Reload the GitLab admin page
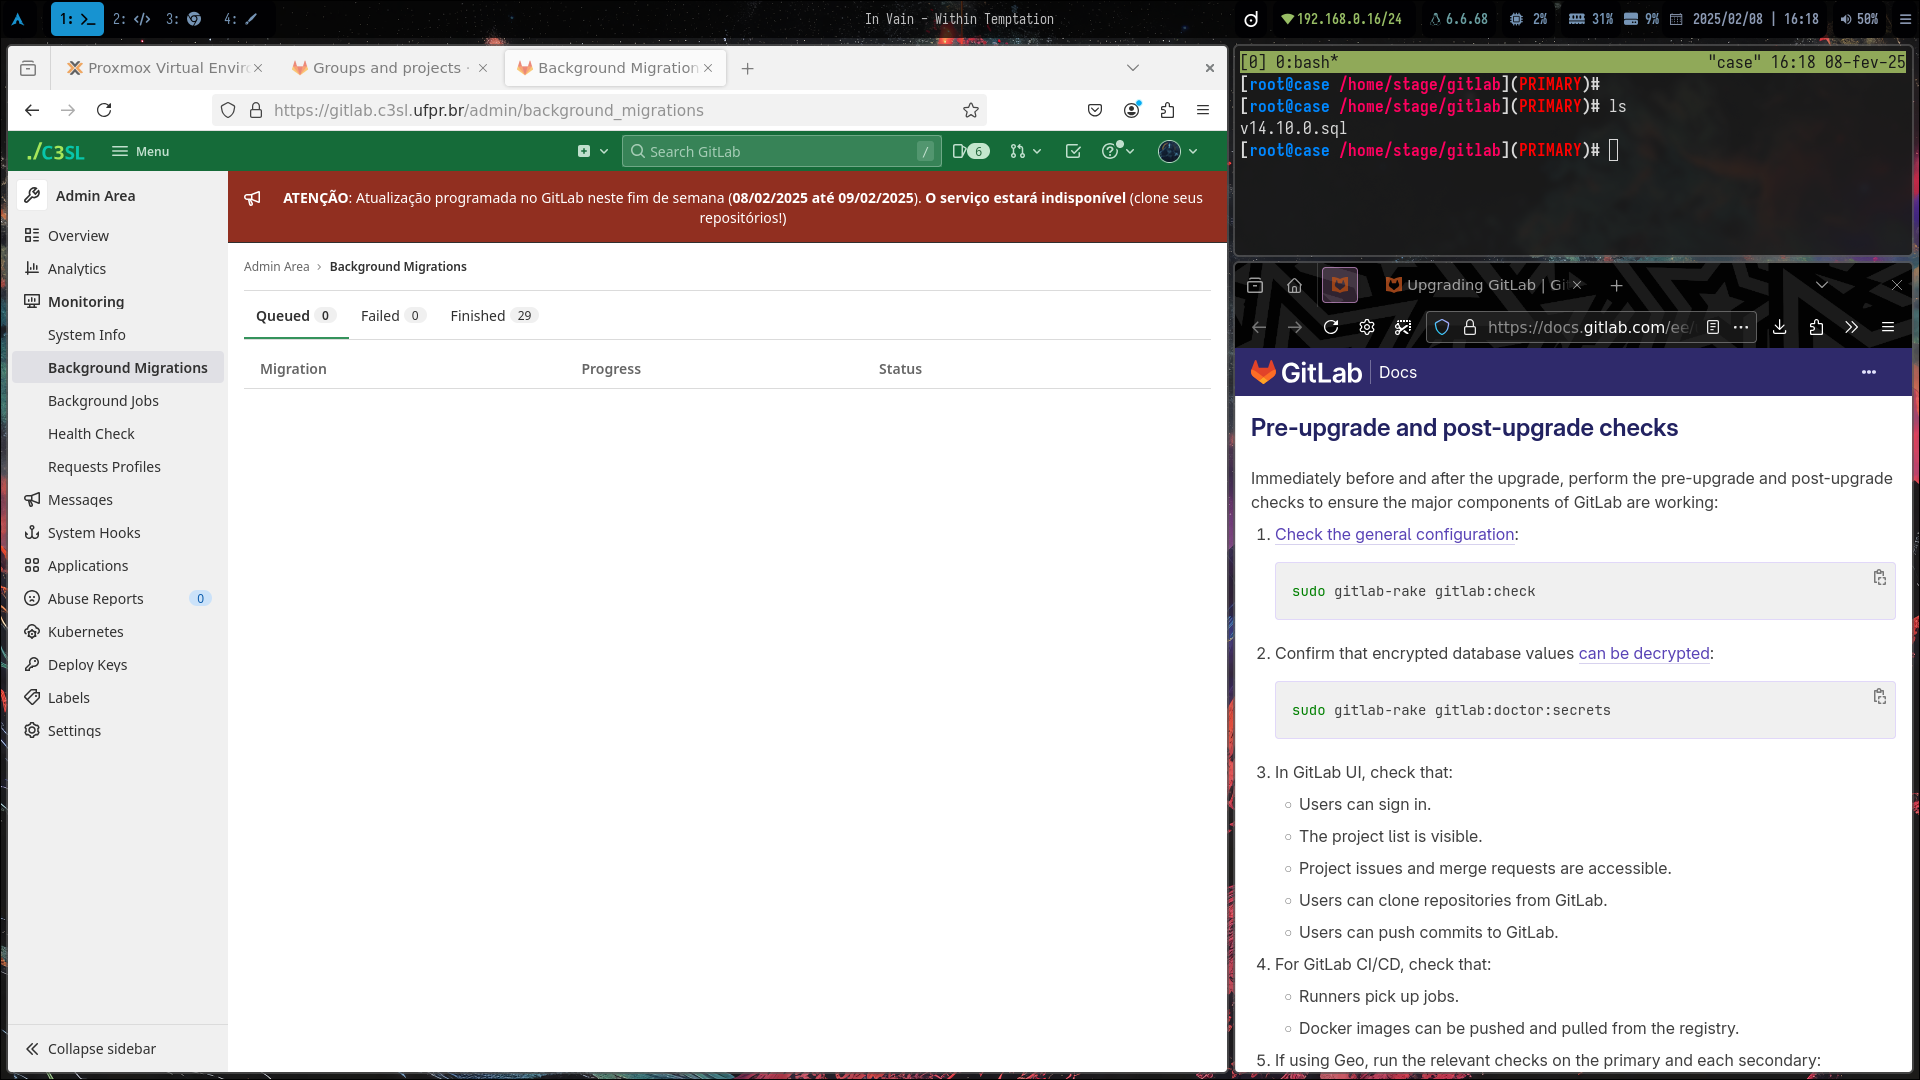Image resolution: width=1920 pixels, height=1080 pixels. [x=104, y=110]
